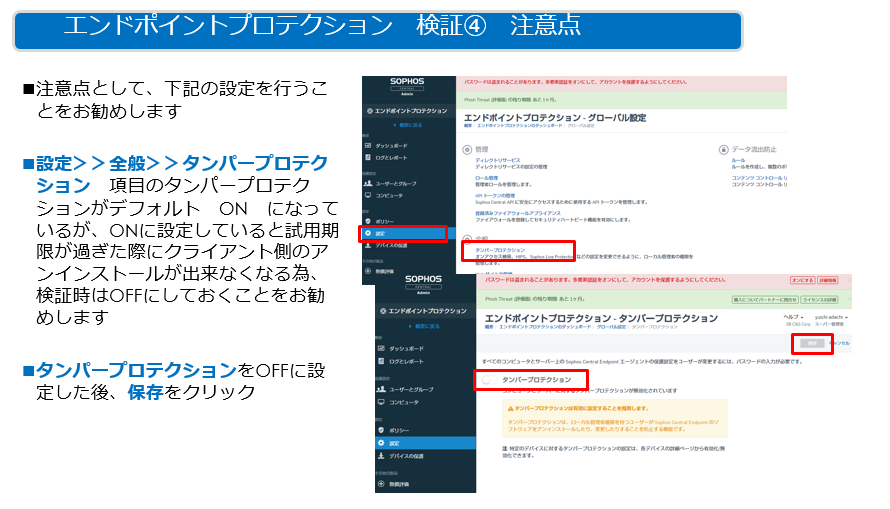The image size is (890, 509).
Task: Click the 保存 button on Tamper Protection page
Action: coord(812,343)
